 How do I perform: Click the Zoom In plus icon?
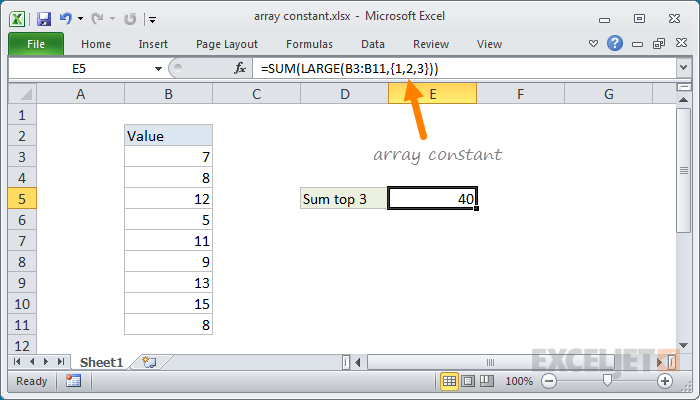coord(664,381)
